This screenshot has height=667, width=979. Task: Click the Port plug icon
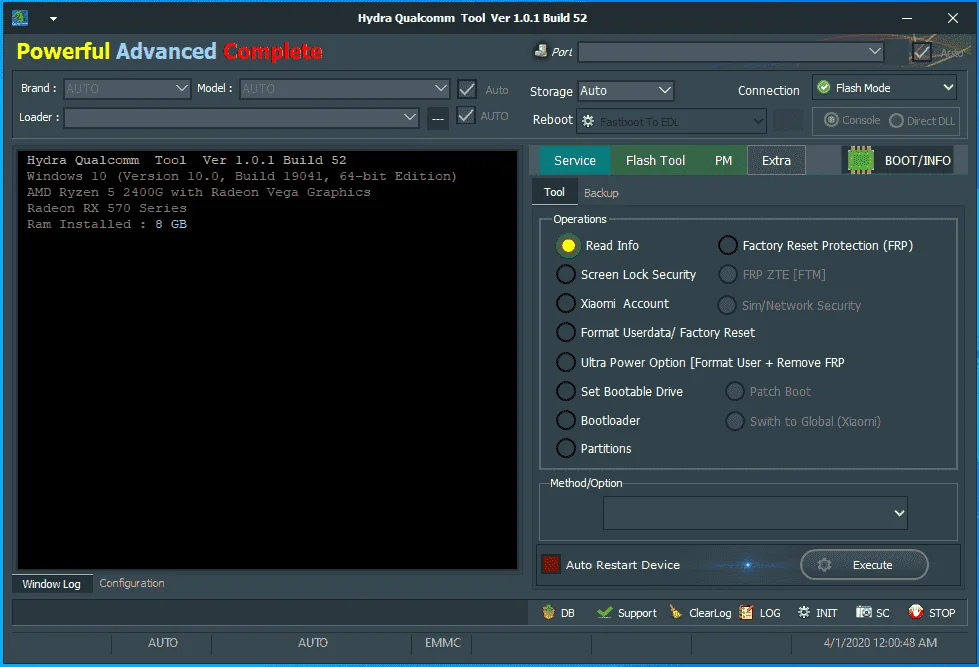(x=541, y=51)
